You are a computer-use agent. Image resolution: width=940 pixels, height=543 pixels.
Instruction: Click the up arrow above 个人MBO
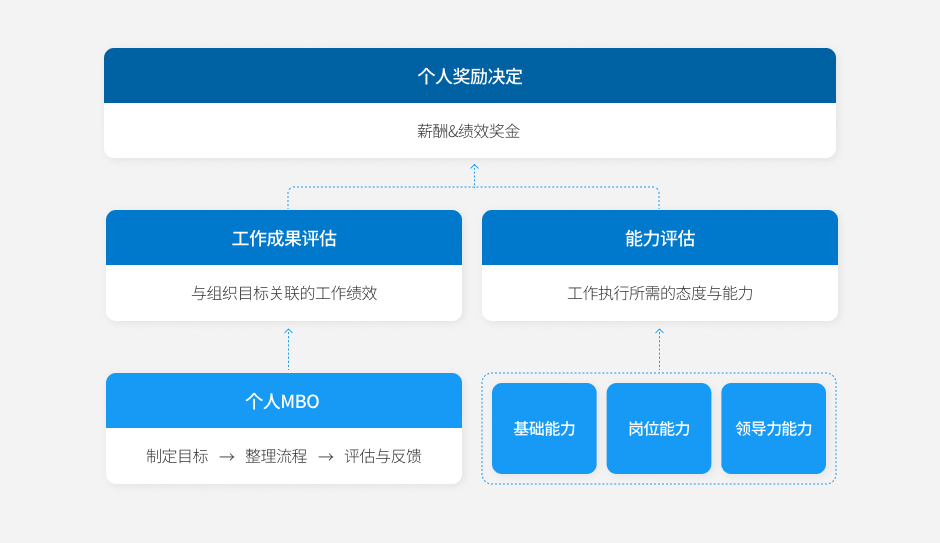(x=288, y=334)
